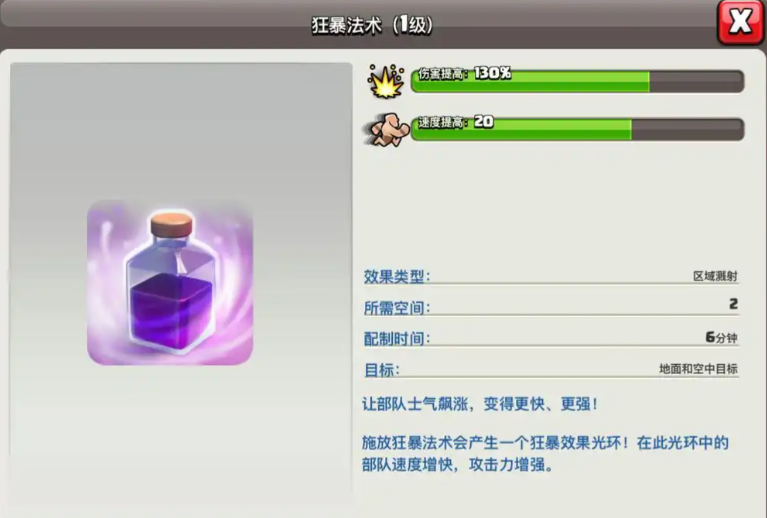
Task: Tap the cork on the spell bottle
Action: (171, 224)
